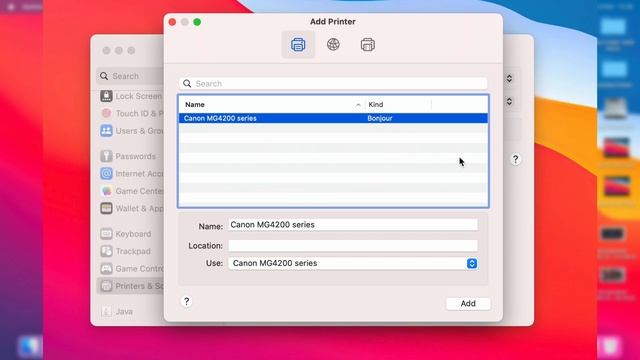This screenshot has height=360, width=640.
Task: Close the Add Printer window
Action: [172, 22]
